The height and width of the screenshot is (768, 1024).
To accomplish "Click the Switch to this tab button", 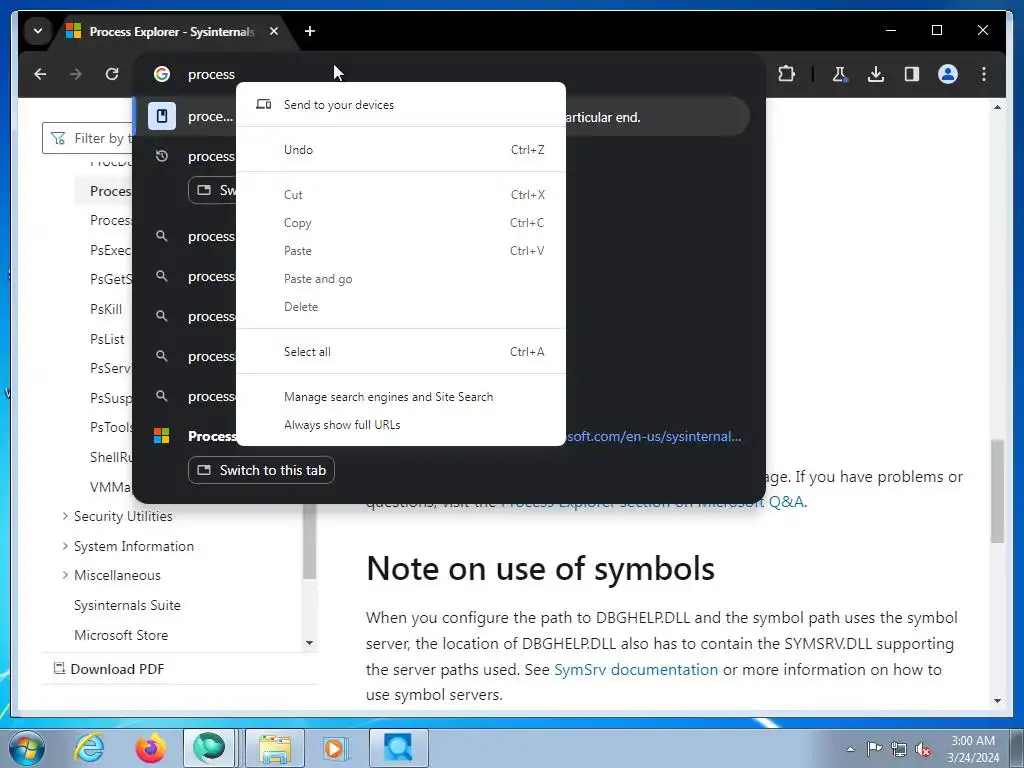I will click(x=261, y=470).
